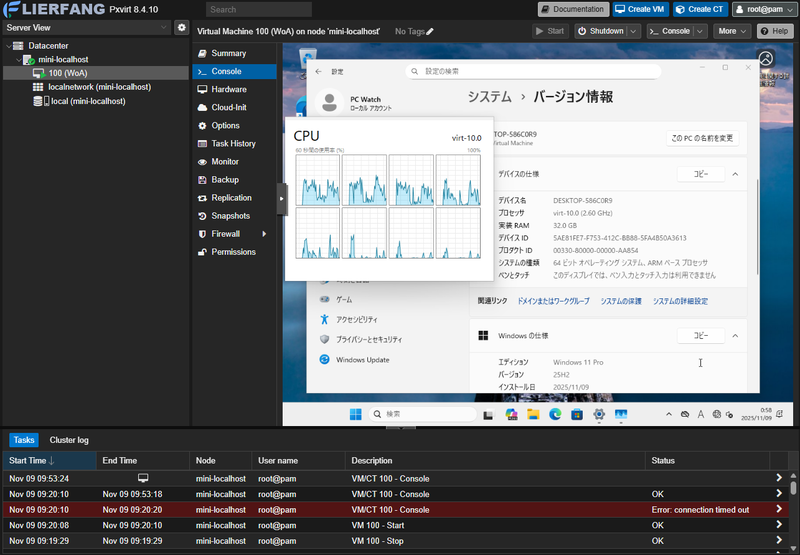The height and width of the screenshot is (555, 800).
Task: Click the Create CT button
Action: click(x=700, y=9)
